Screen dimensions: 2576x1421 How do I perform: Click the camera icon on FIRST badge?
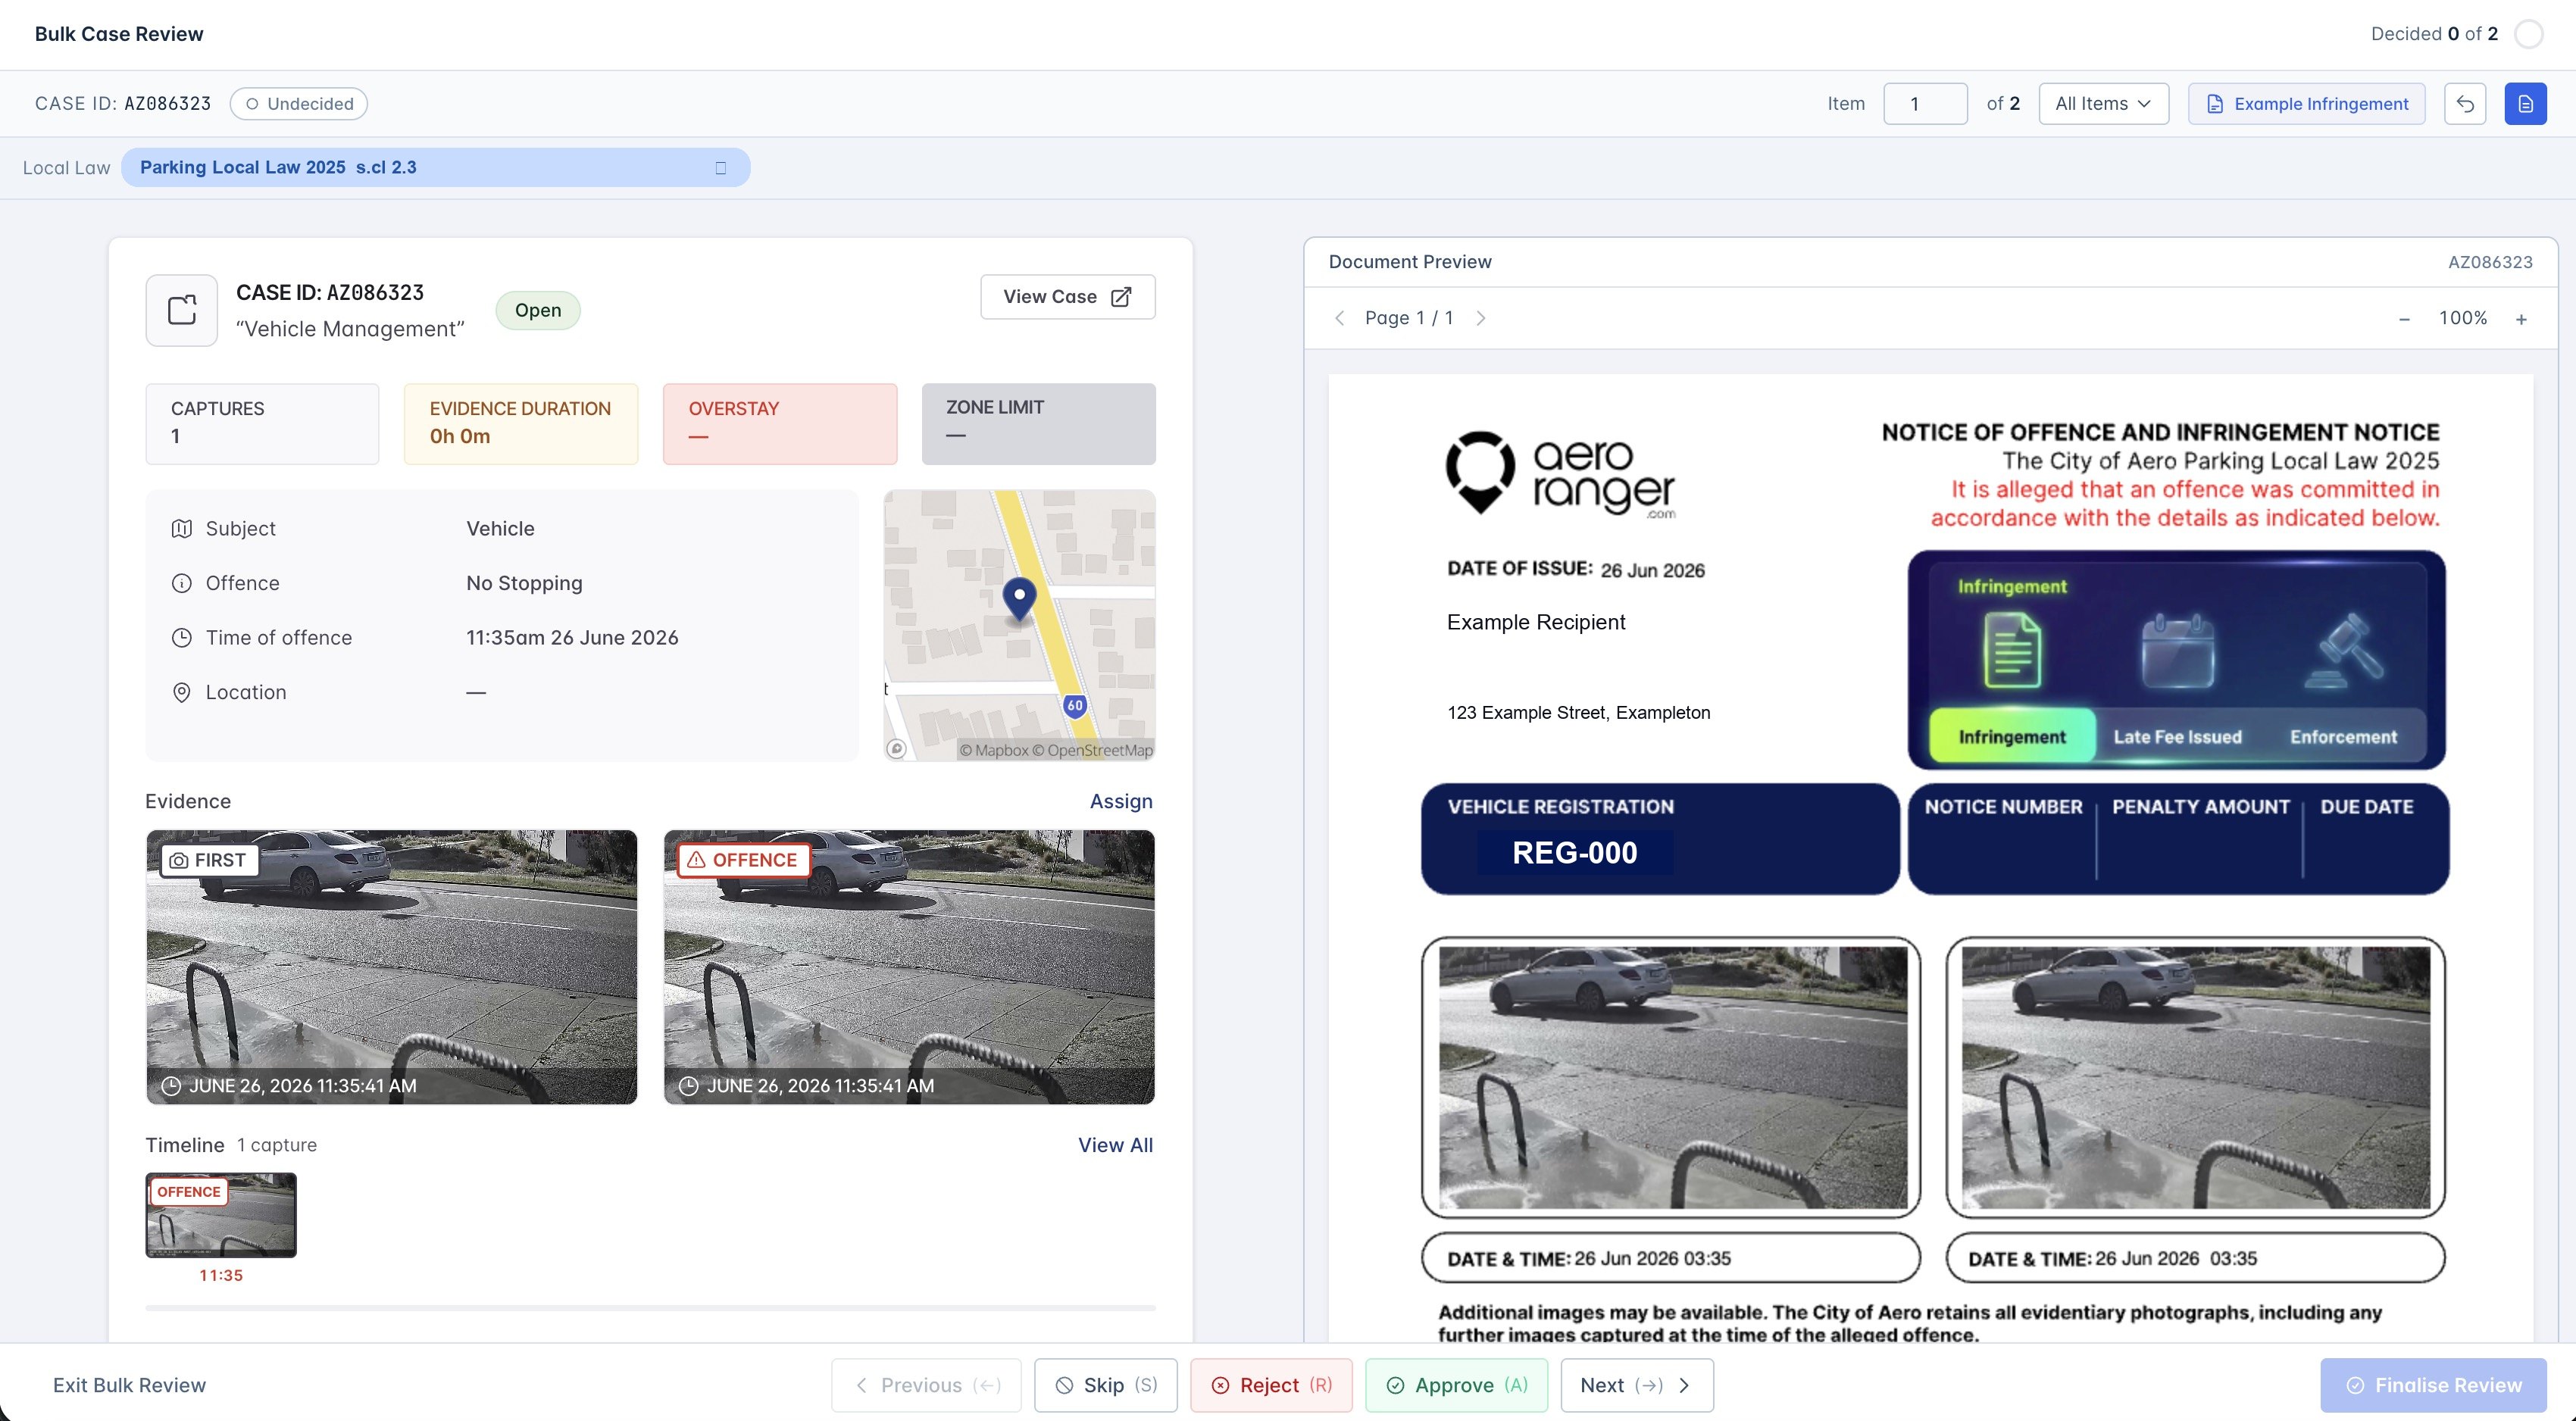(179, 861)
